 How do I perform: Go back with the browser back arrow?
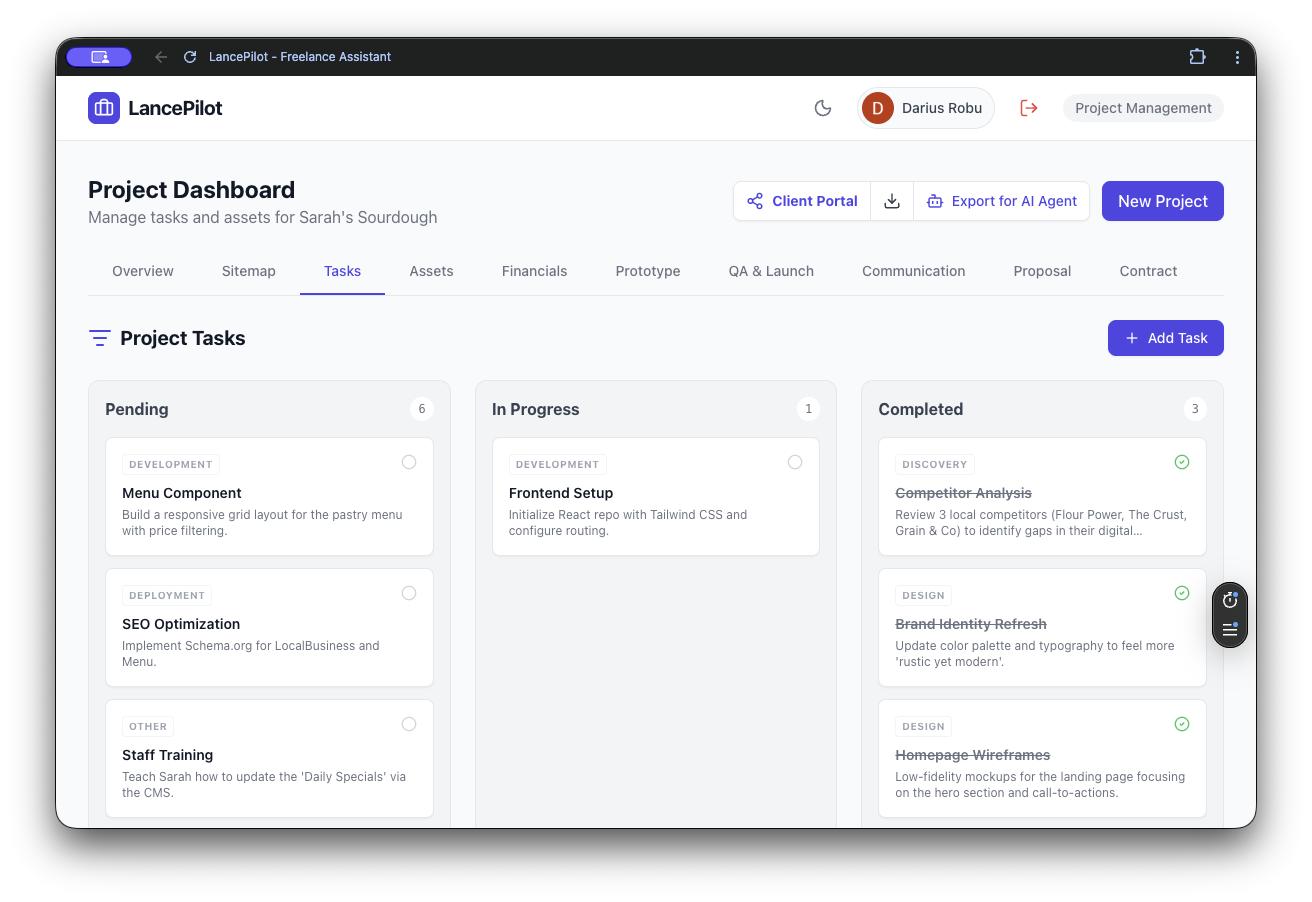coord(161,57)
